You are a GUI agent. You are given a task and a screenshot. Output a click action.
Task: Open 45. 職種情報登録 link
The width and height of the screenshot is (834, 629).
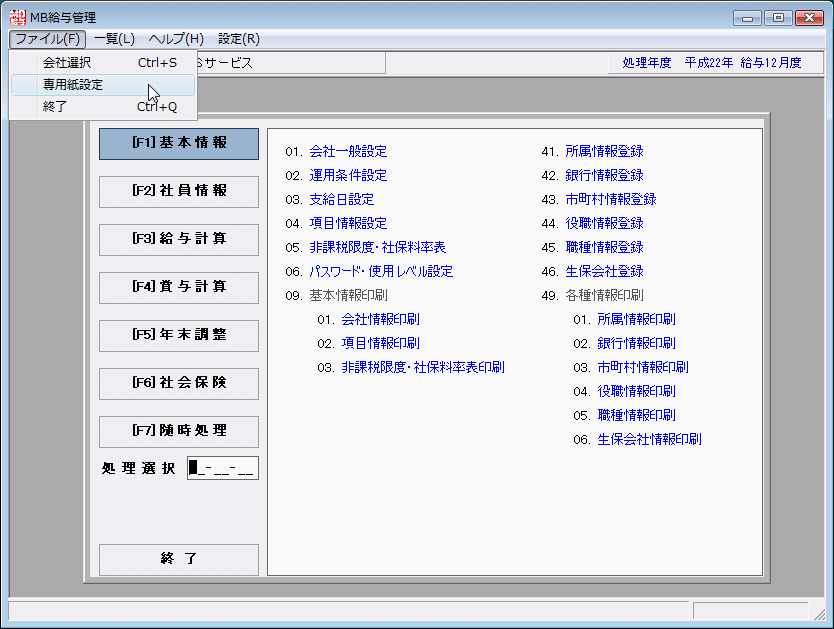[x=604, y=247]
